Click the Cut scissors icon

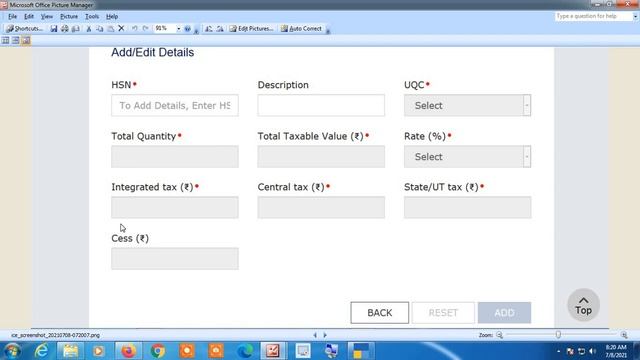click(89, 29)
